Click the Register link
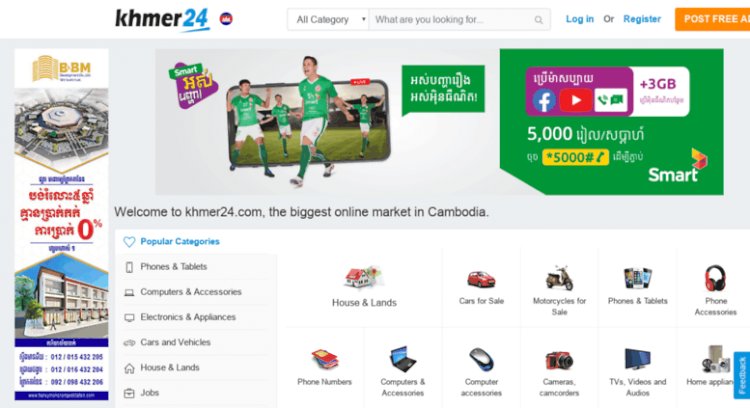Viewport: 750px width, 408px height. point(642,19)
